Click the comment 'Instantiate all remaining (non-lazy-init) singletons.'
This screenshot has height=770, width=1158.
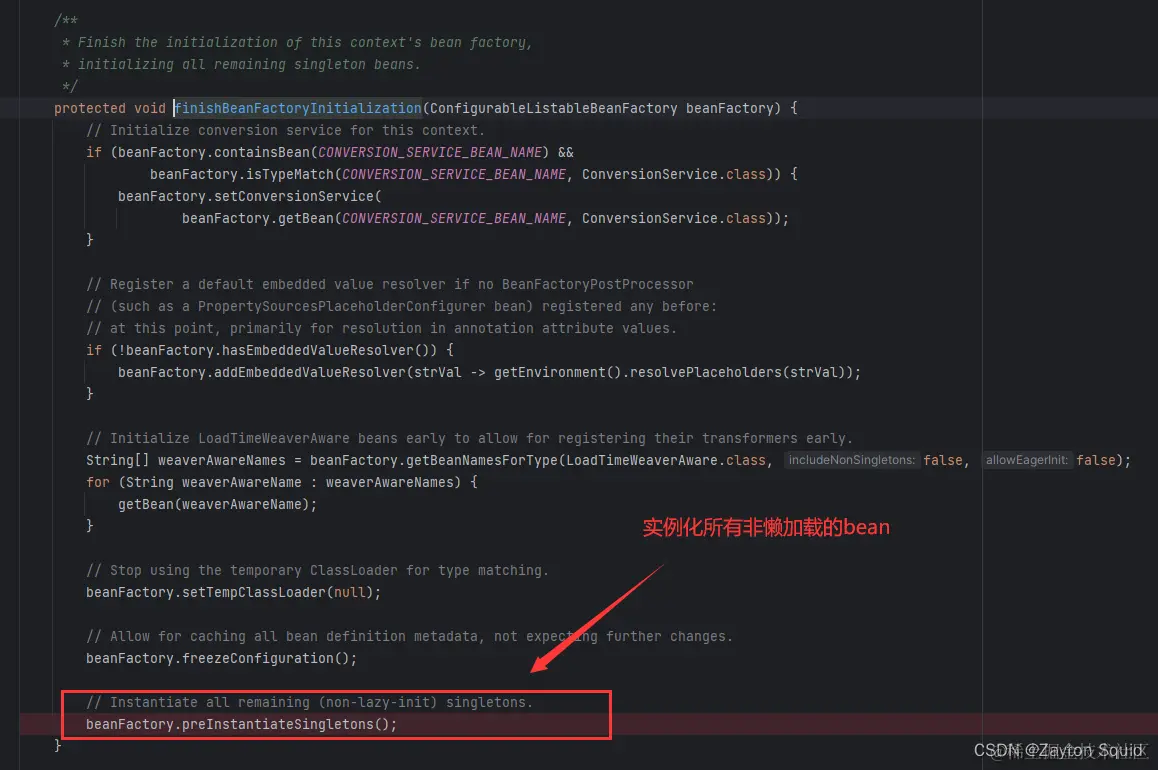[309, 703]
